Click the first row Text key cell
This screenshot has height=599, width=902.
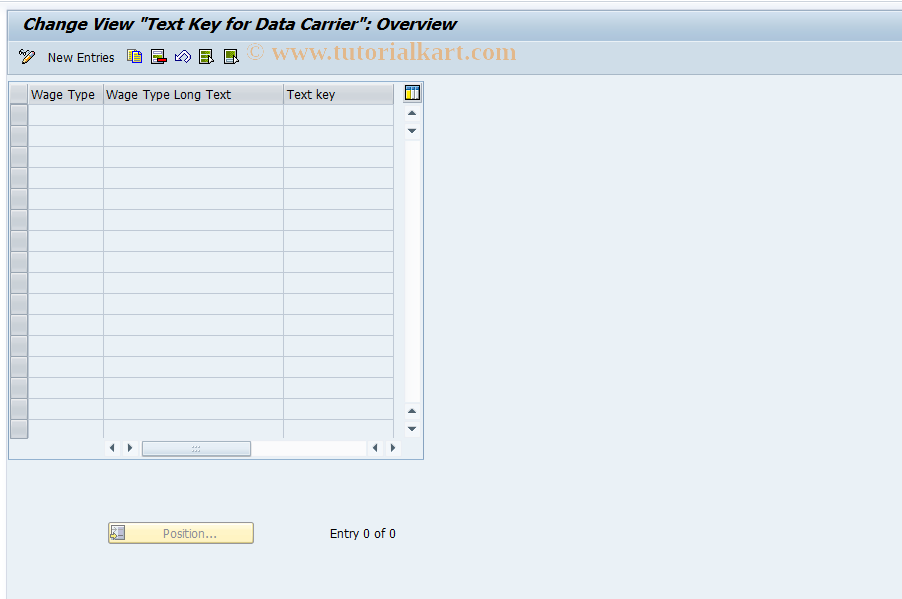[339, 115]
